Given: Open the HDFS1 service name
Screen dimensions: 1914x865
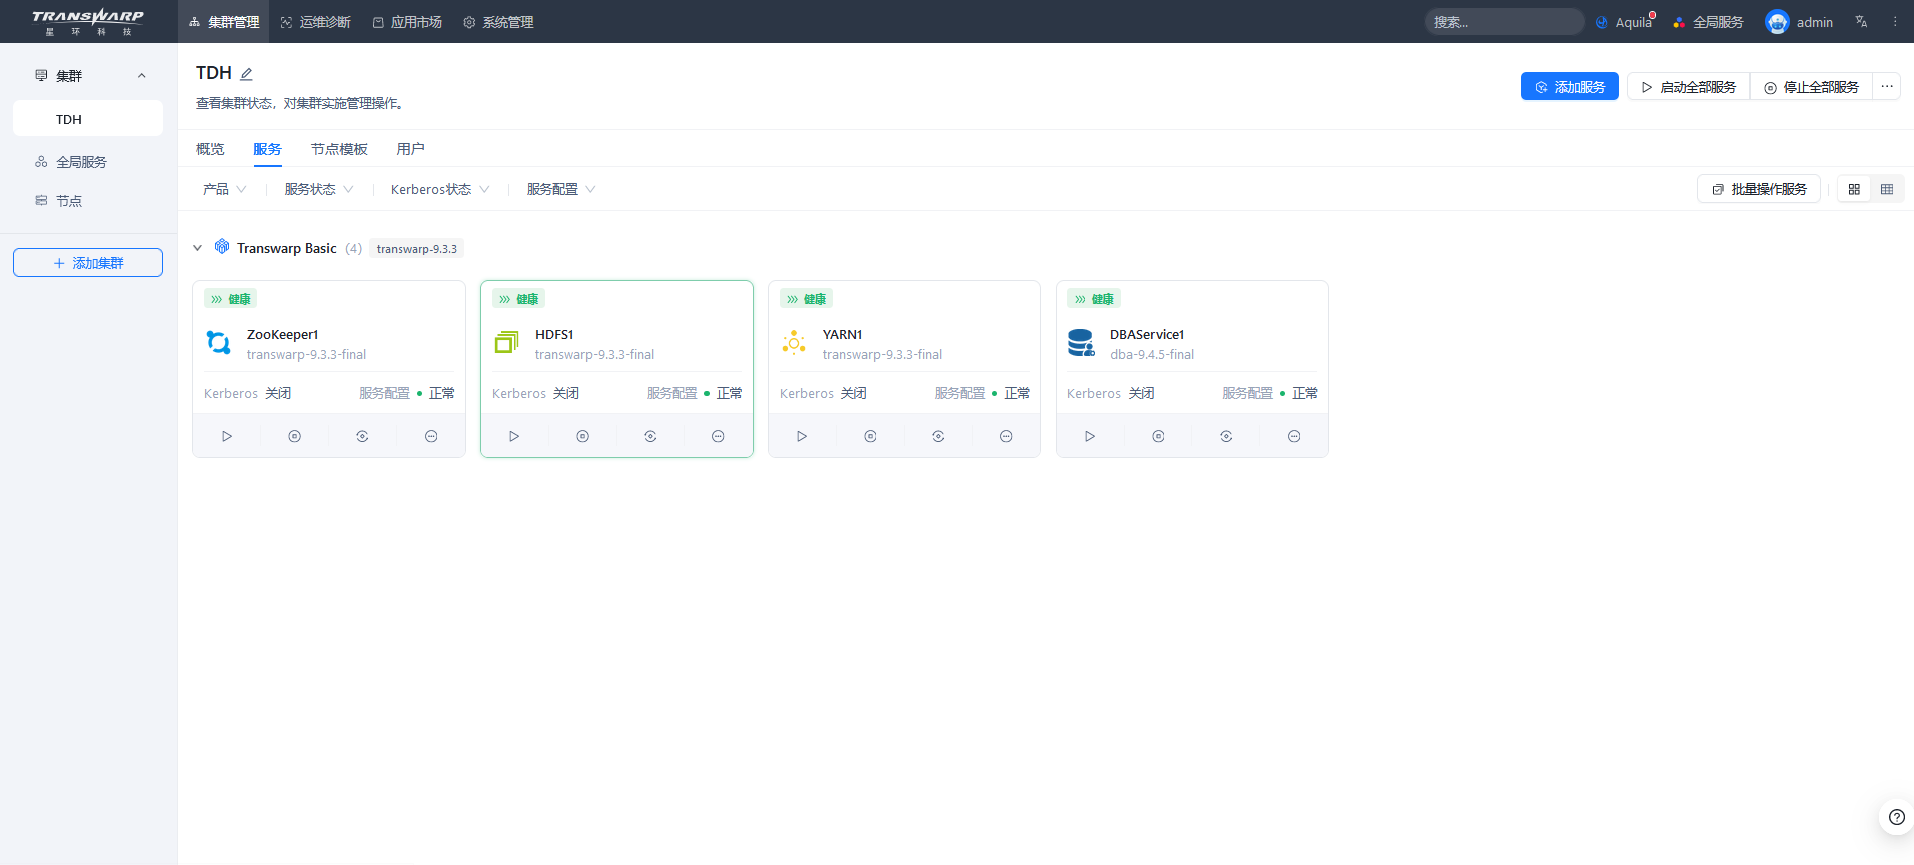Looking at the screenshot, I should pyautogui.click(x=554, y=335).
